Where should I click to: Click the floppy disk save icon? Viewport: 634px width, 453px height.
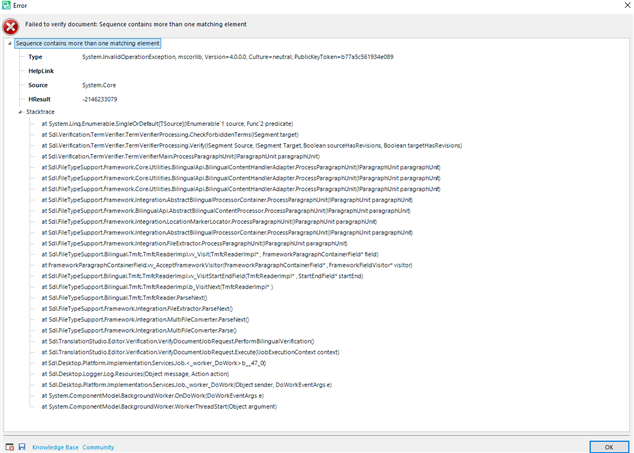tap(22, 447)
